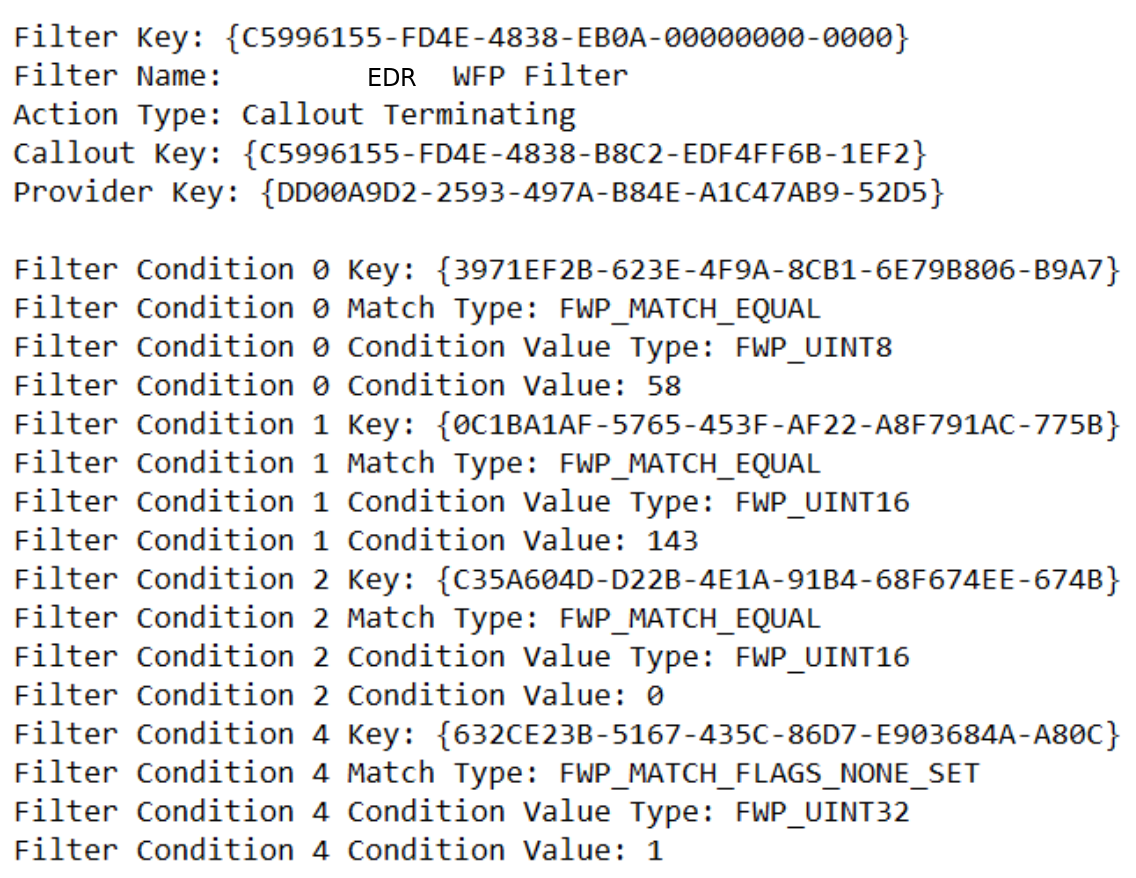
Task: Click the Filter Condition 2 Key GUID
Action: point(778,580)
